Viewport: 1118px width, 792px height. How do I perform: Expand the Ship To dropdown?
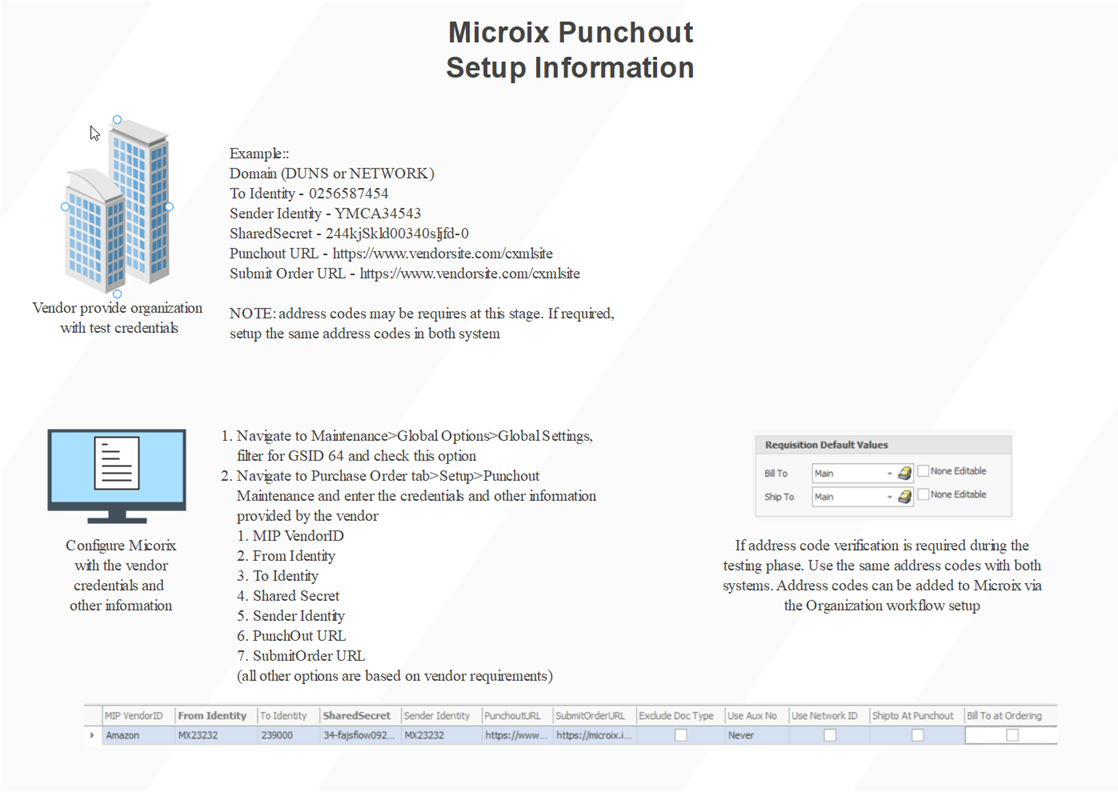889,497
